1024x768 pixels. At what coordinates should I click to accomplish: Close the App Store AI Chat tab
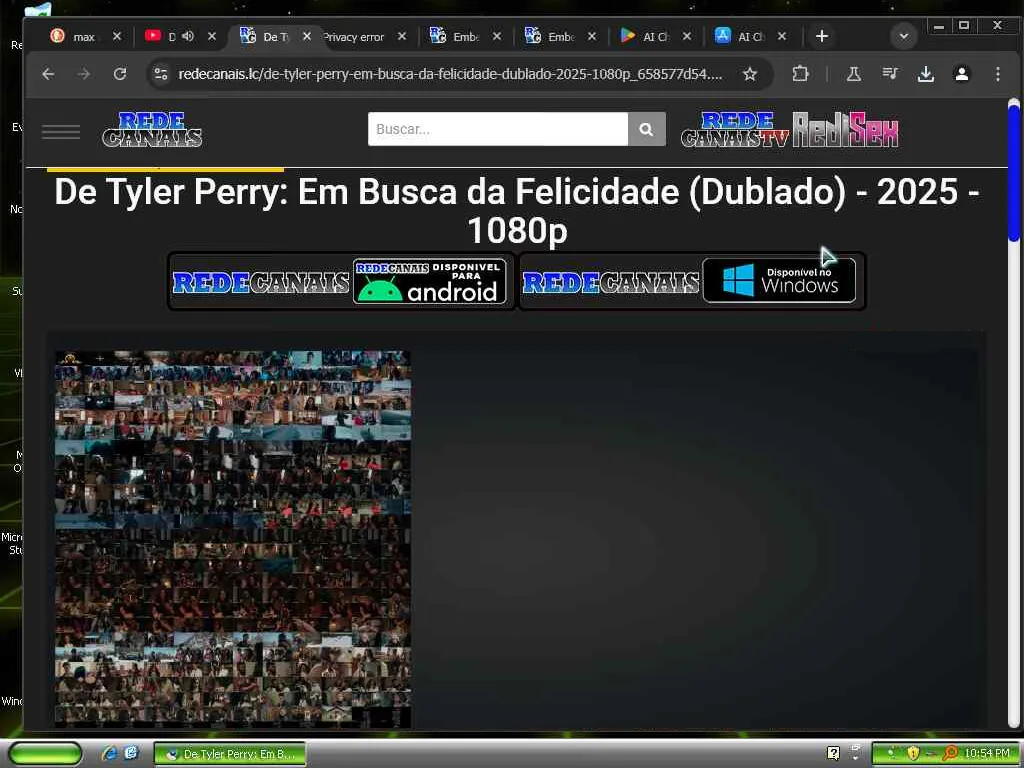(782, 37)
